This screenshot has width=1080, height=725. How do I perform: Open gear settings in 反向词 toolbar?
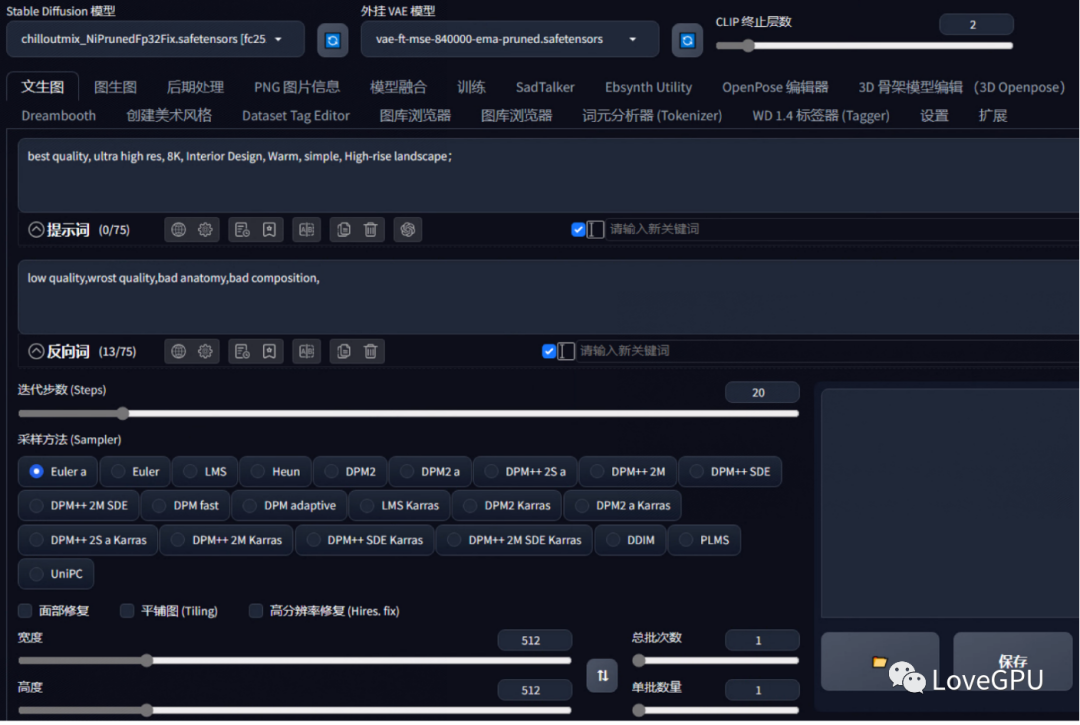[x=205, y=352]
